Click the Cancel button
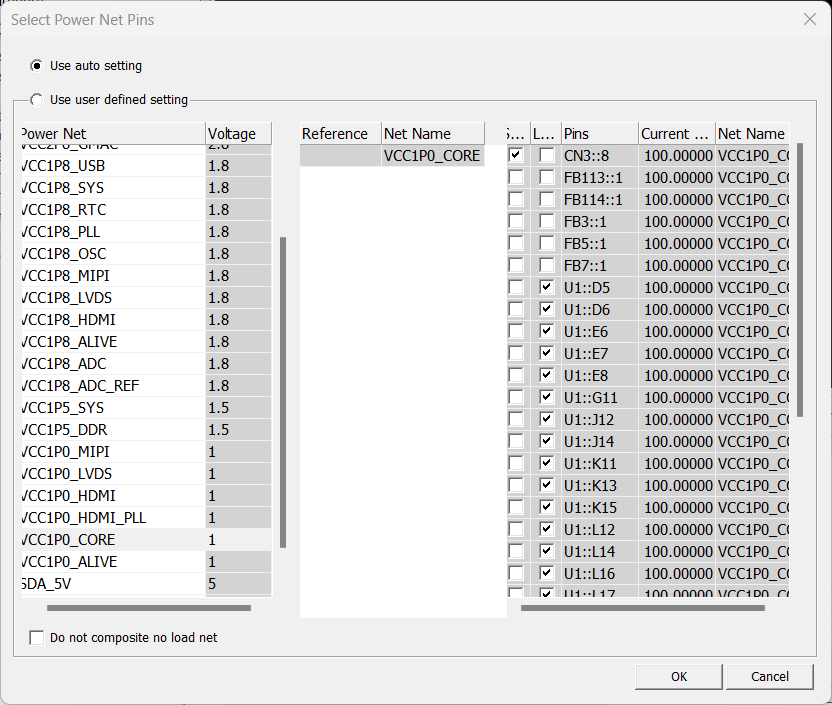 (x=770, y=677)
